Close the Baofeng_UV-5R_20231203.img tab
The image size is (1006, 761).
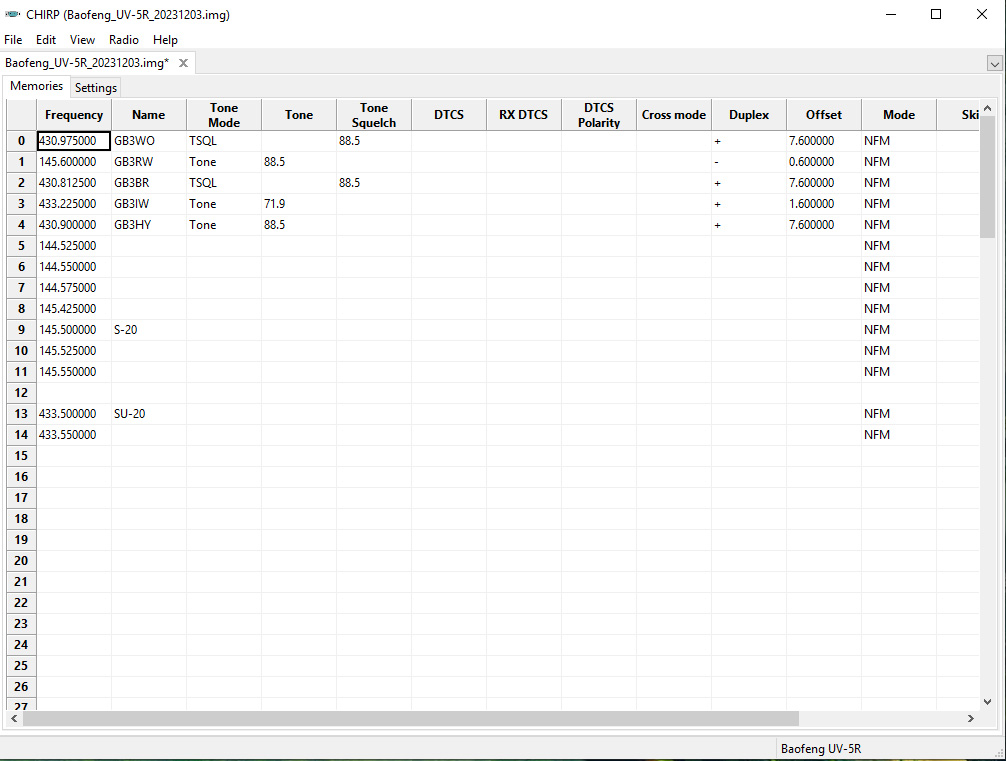click(x=183, y=63)
